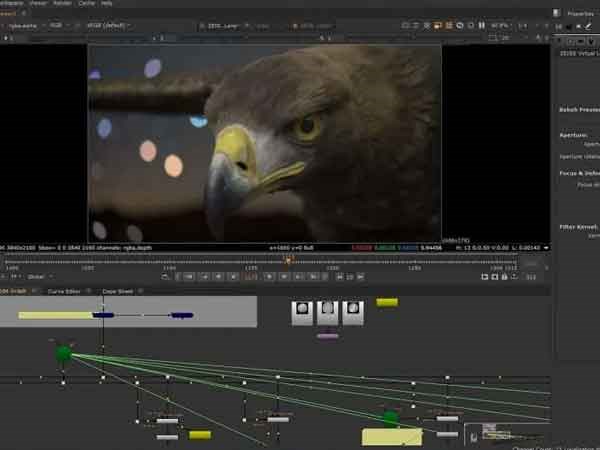Screen dimensions: 600x450
Task: Open the rgba.alpha channel dropdown
Action: pos(27,23)
